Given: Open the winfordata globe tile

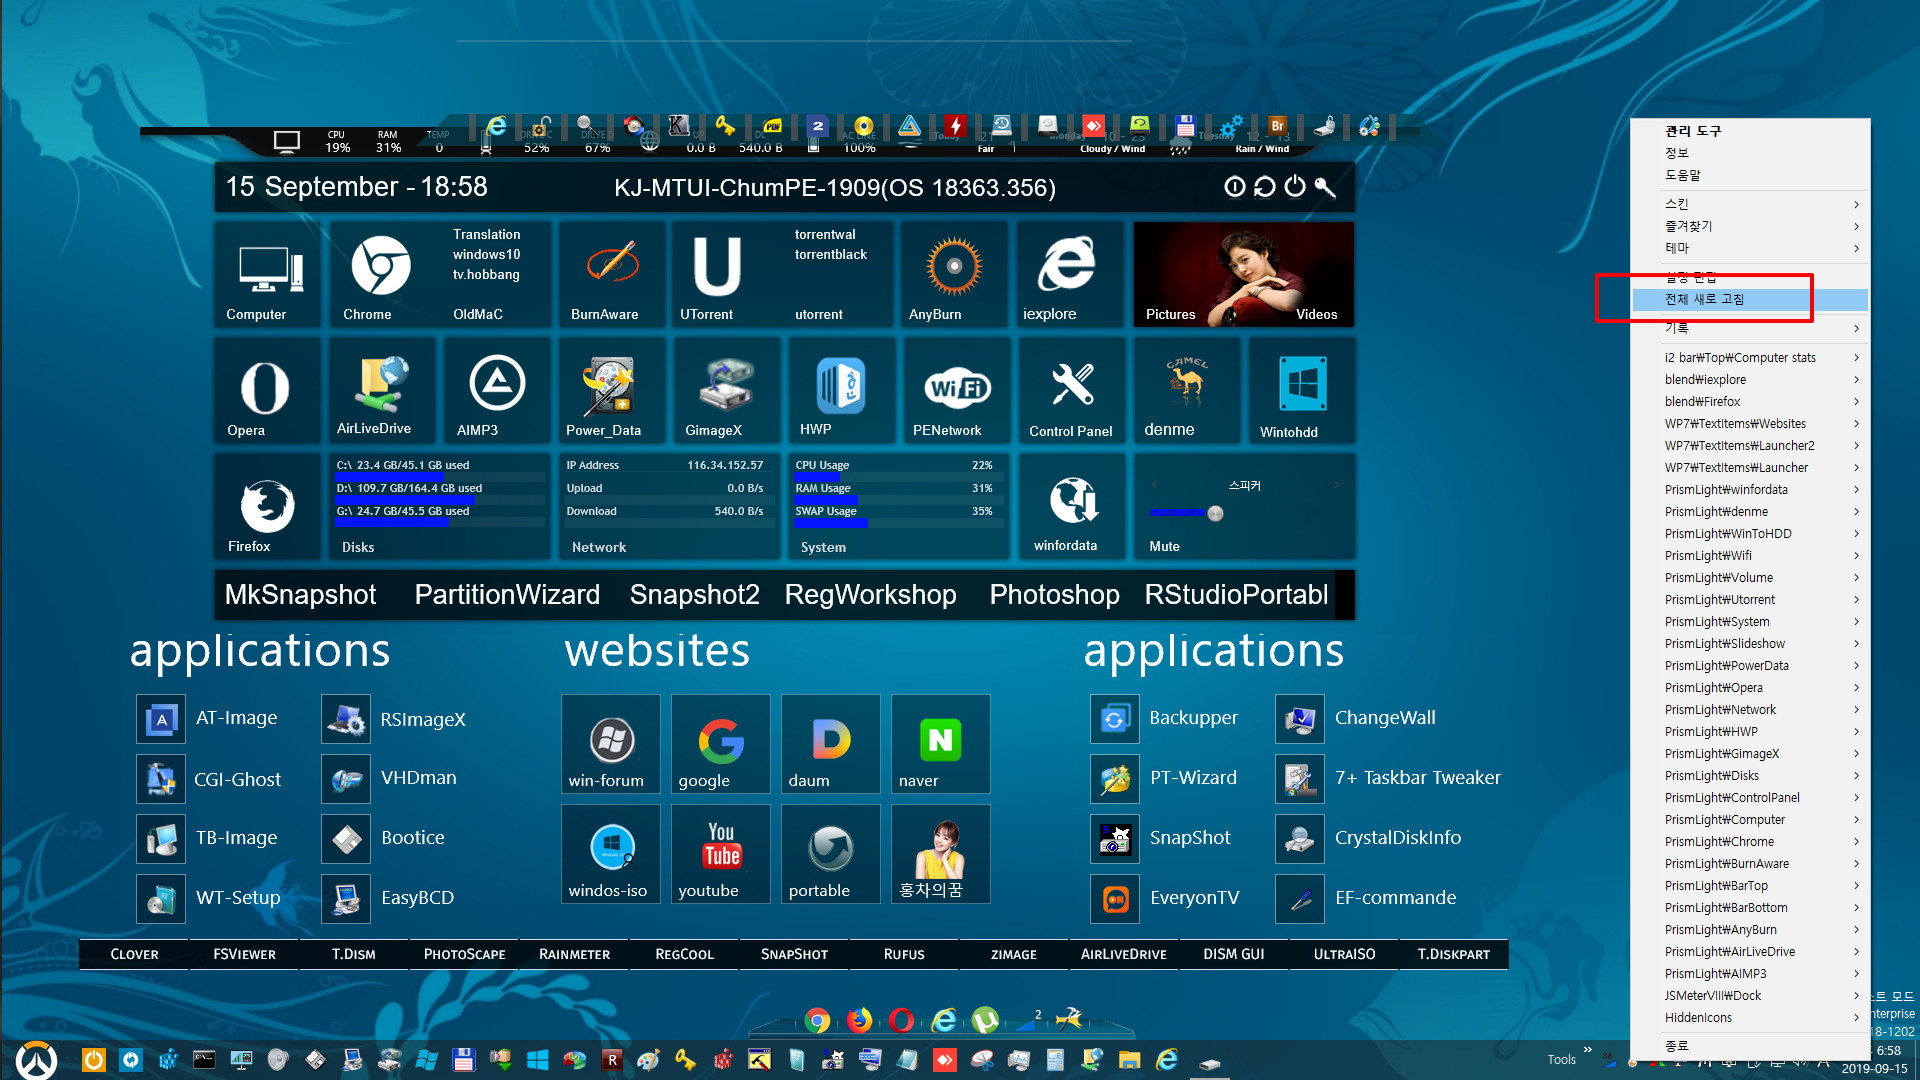Looking at the screenshot, I should click(1071, 506).
